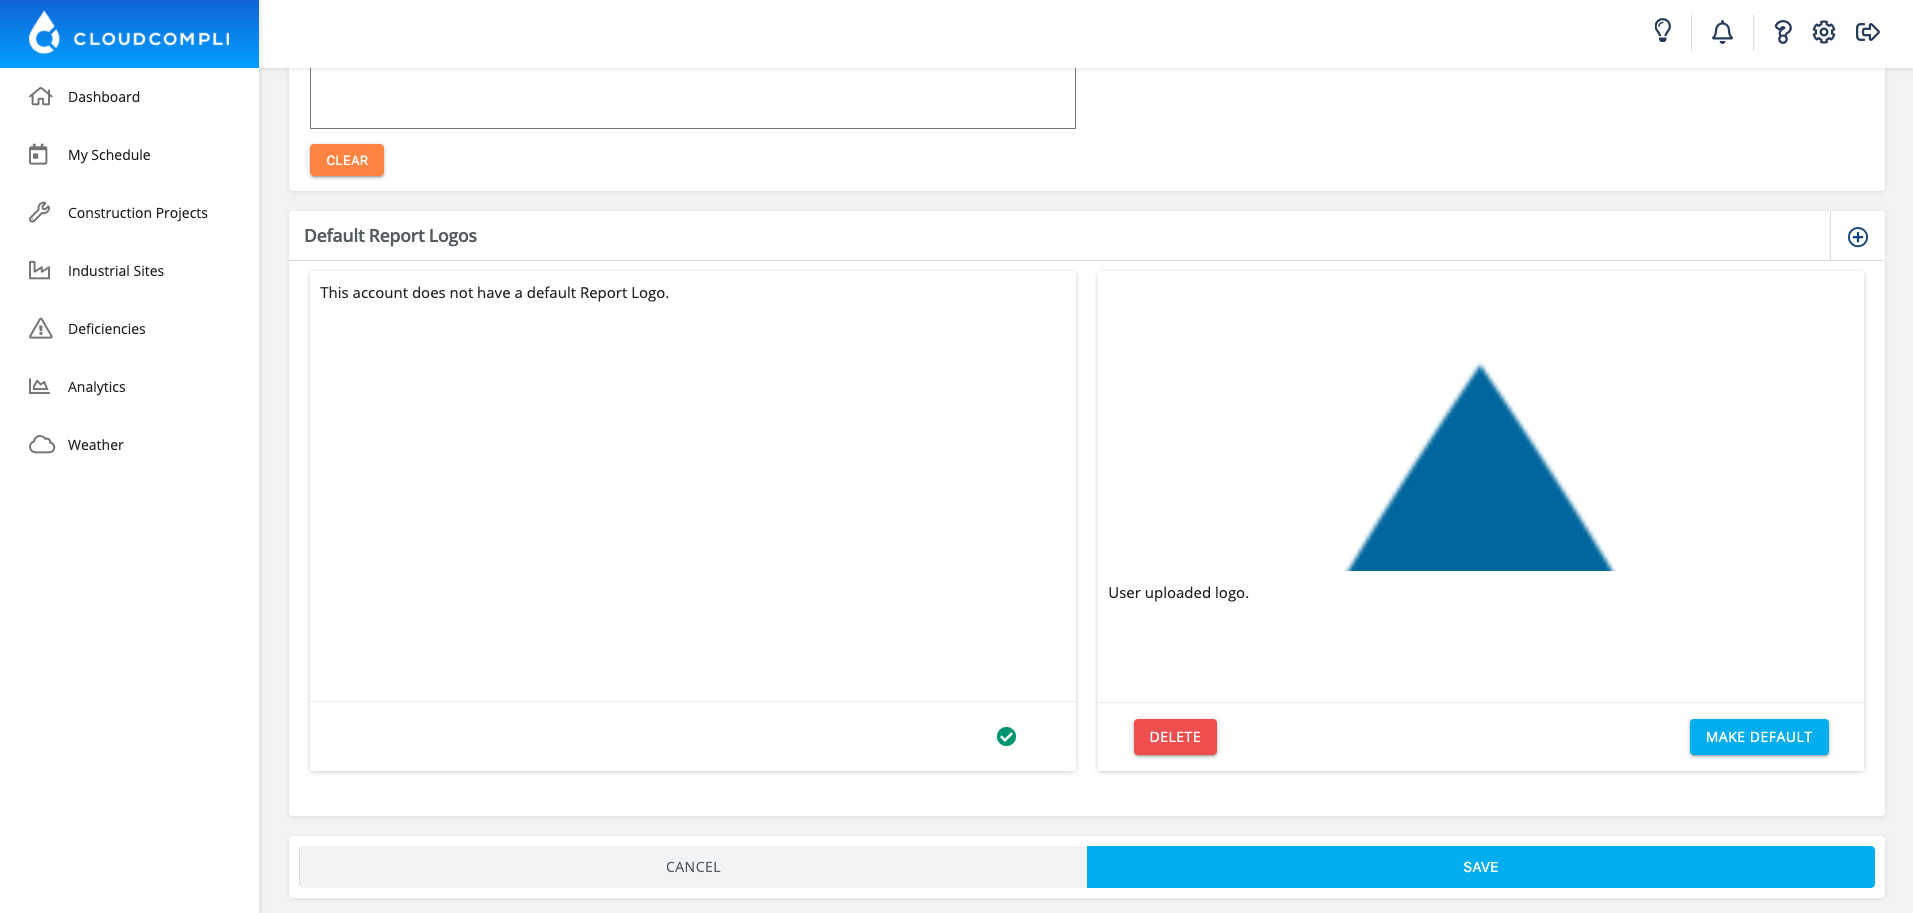Make the uploaded logo default

click(1759, 737)
